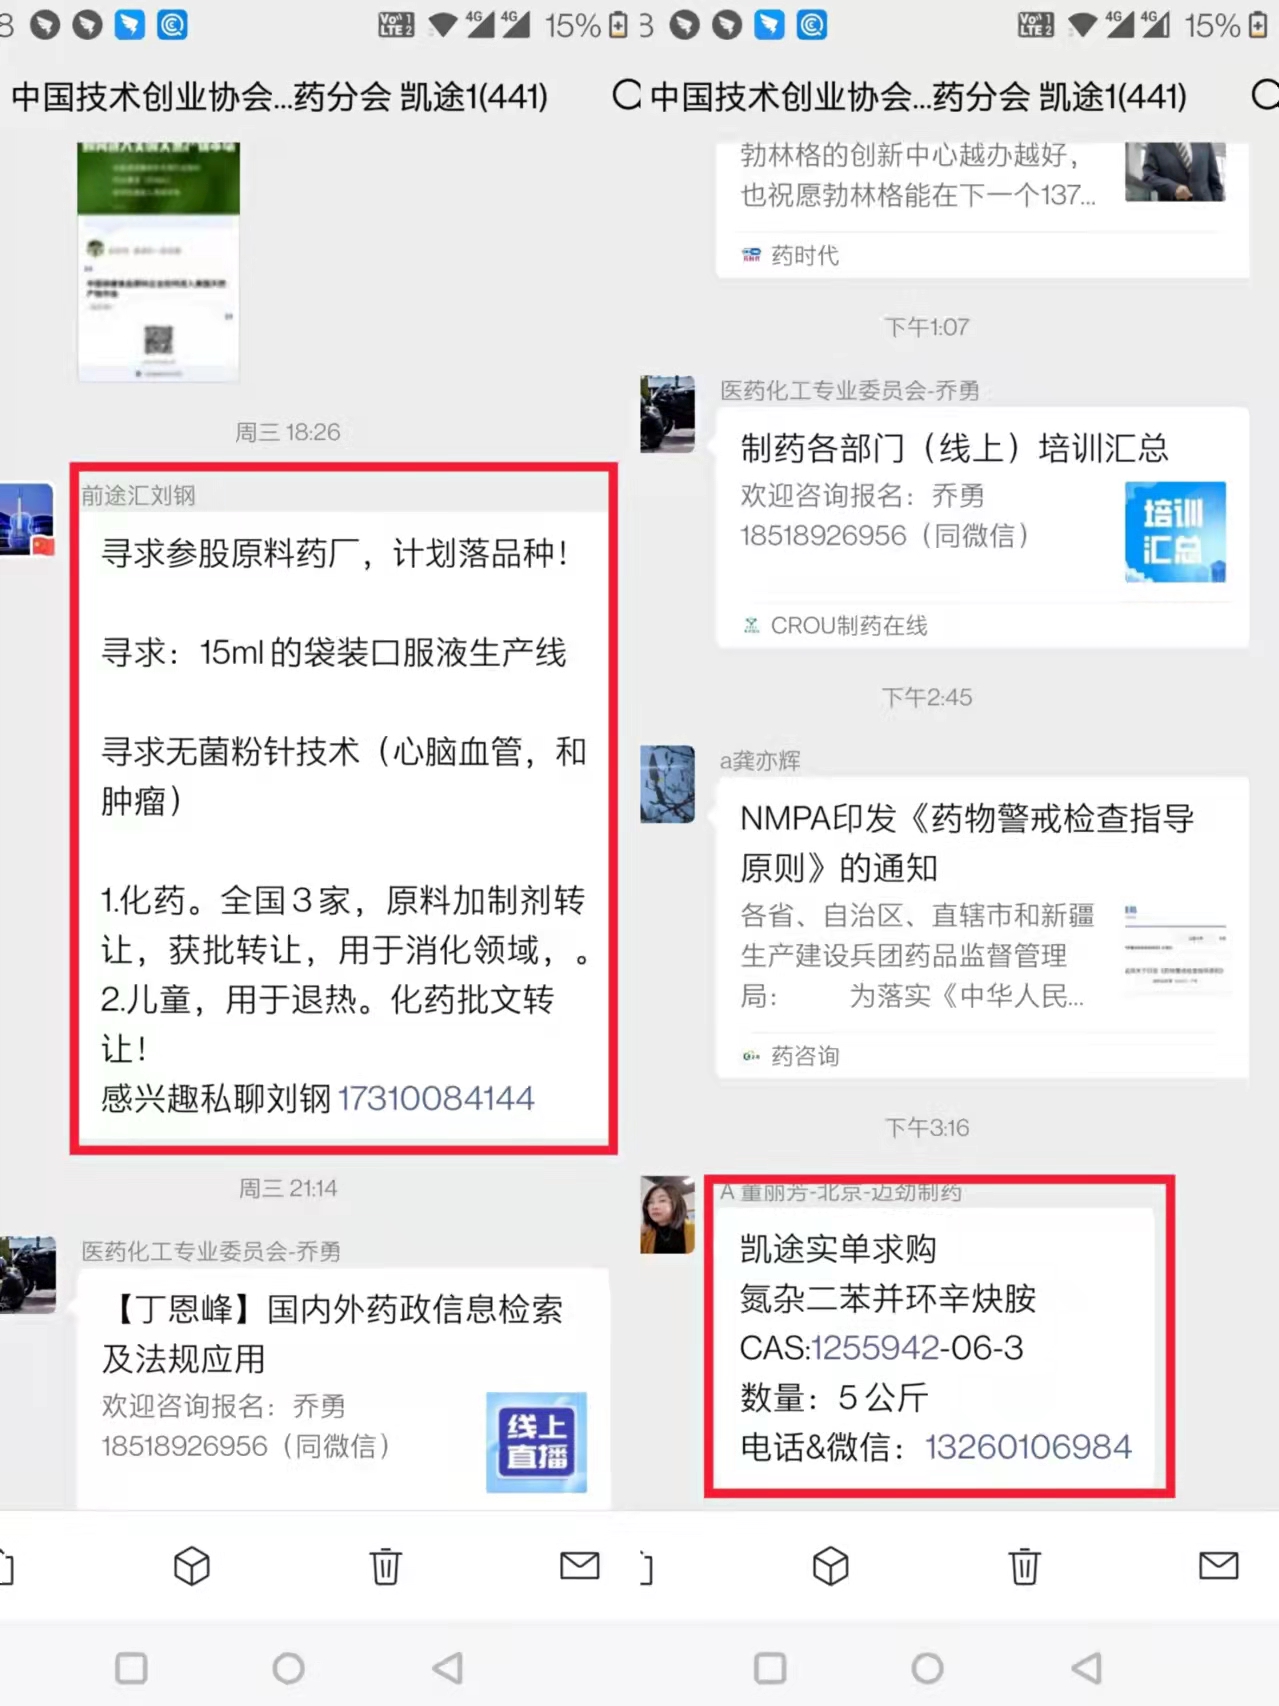Tap the home circle button in right screen
The height and width of the screenshot is (1706, 1279).
point(927,1667)
